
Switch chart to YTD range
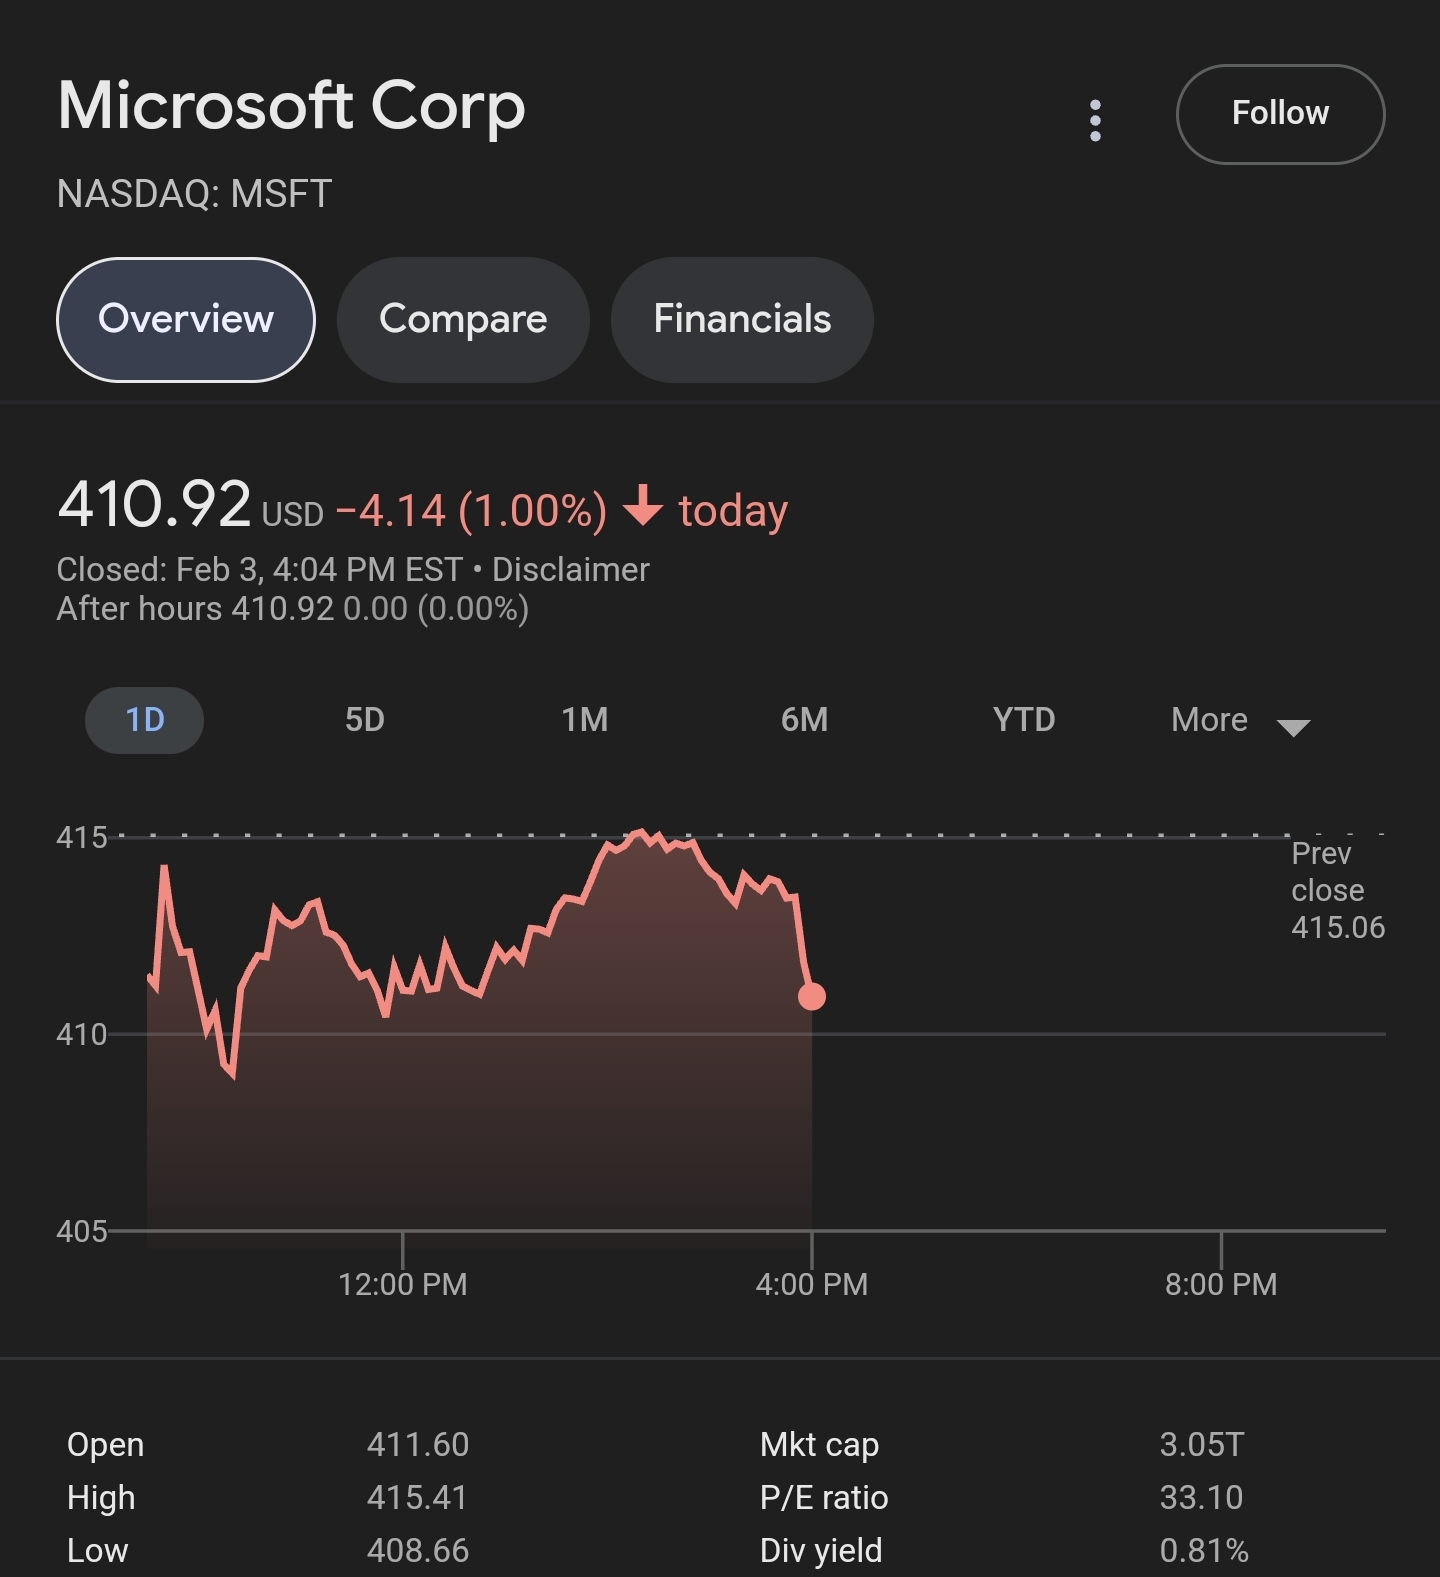point(1024,720)
